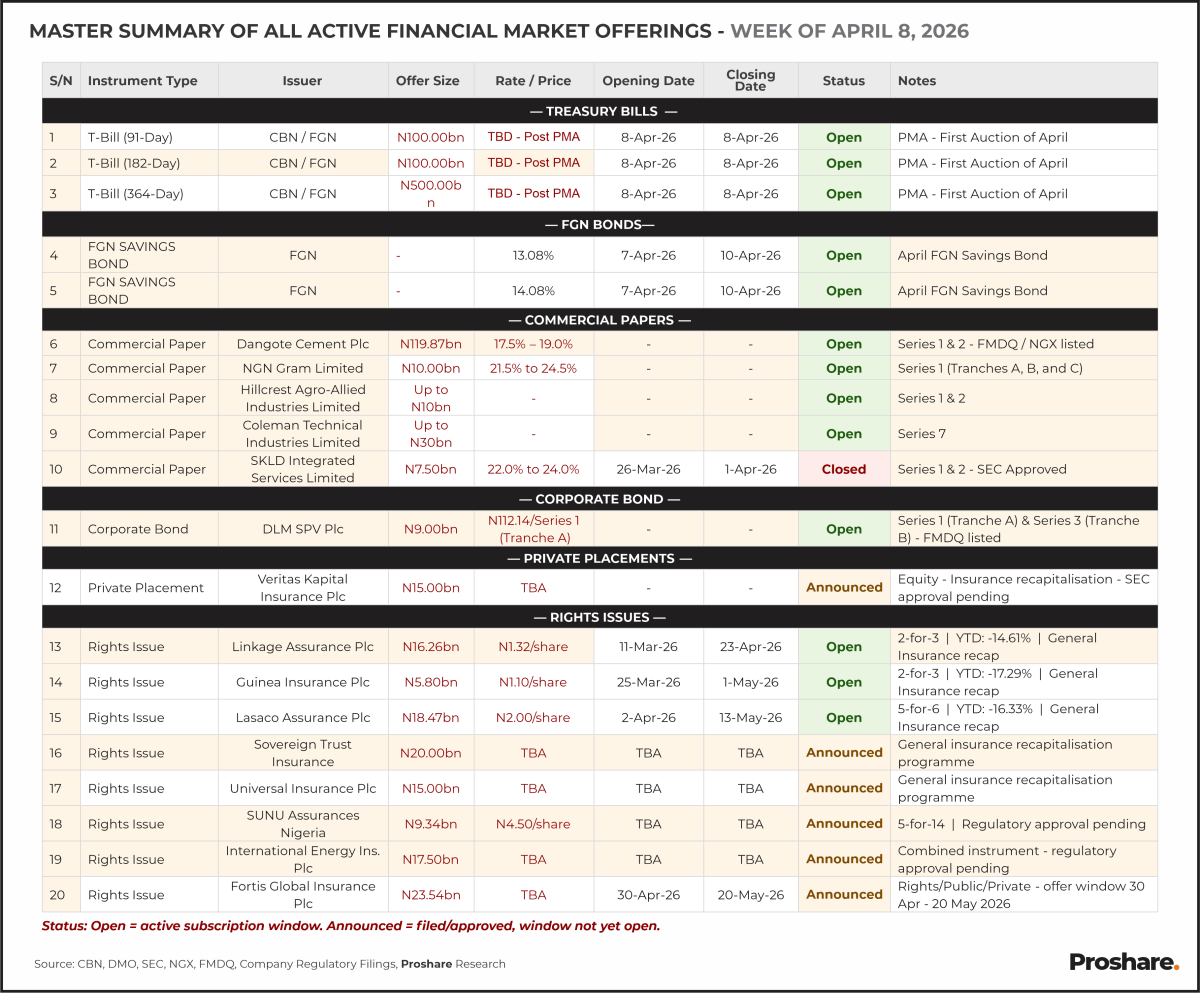Click the 'Lasaco Assurance Plc' cell
Viewport: 1200px width, 993px height.
pyautogui.click(x=303, y=718)
